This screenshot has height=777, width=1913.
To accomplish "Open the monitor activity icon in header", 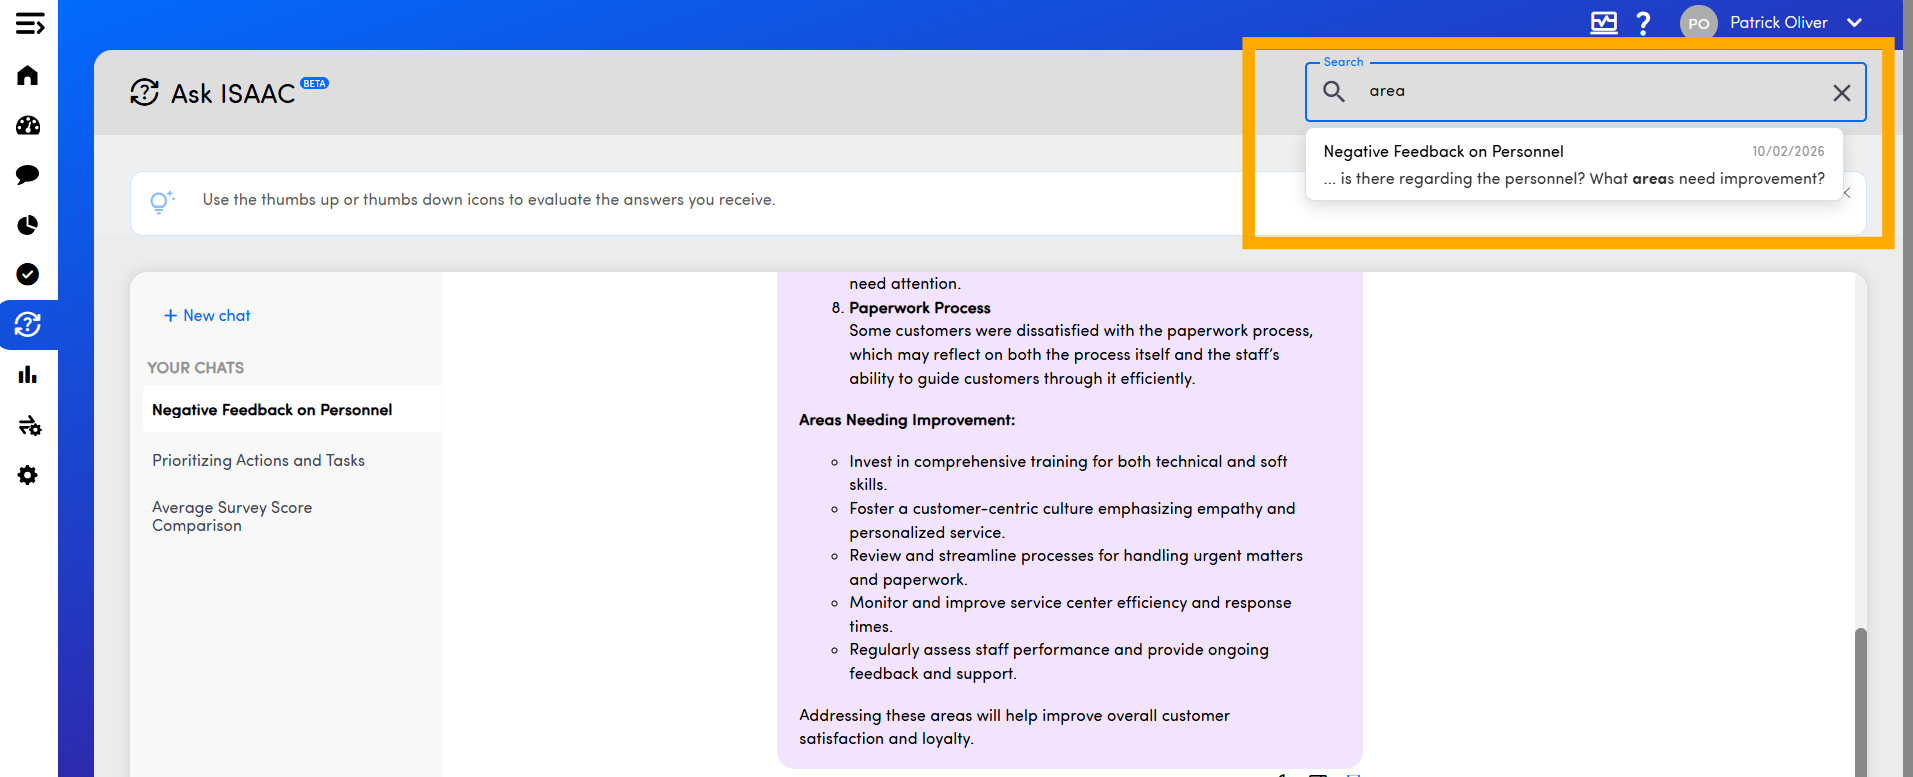I will pyautogui.click(x=1603, y=23).
